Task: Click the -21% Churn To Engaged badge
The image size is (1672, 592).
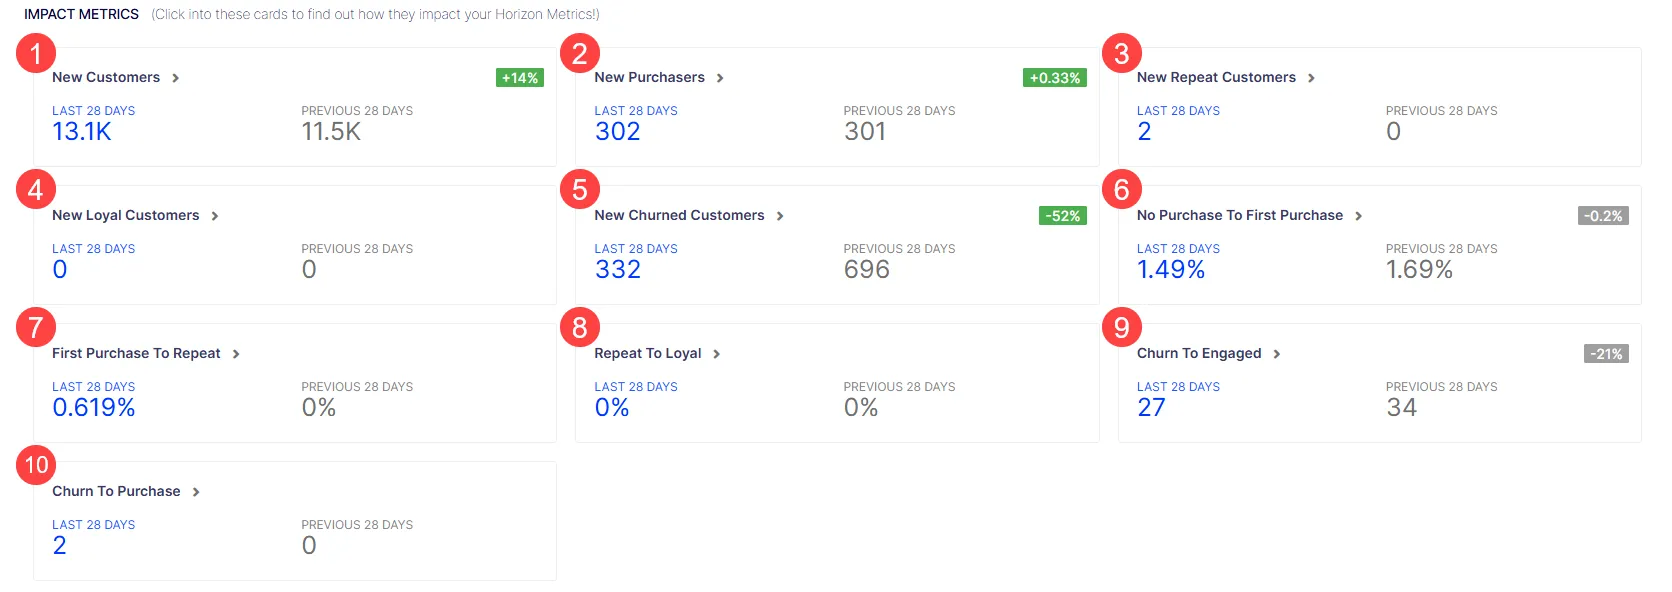Action: point(1607,354)
